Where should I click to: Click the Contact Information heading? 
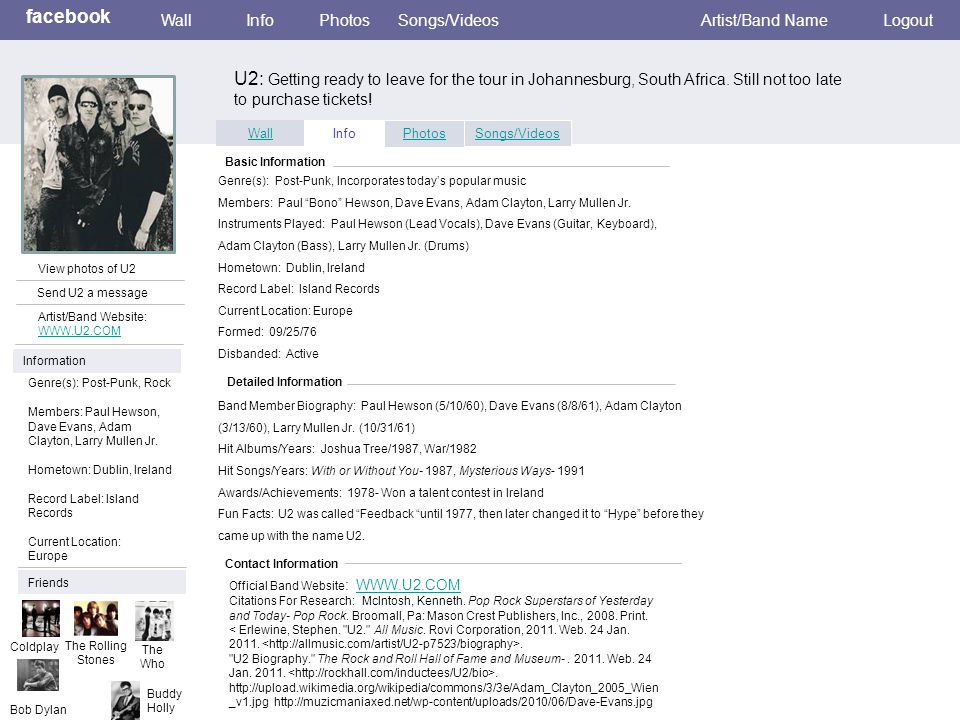point(281,563)
